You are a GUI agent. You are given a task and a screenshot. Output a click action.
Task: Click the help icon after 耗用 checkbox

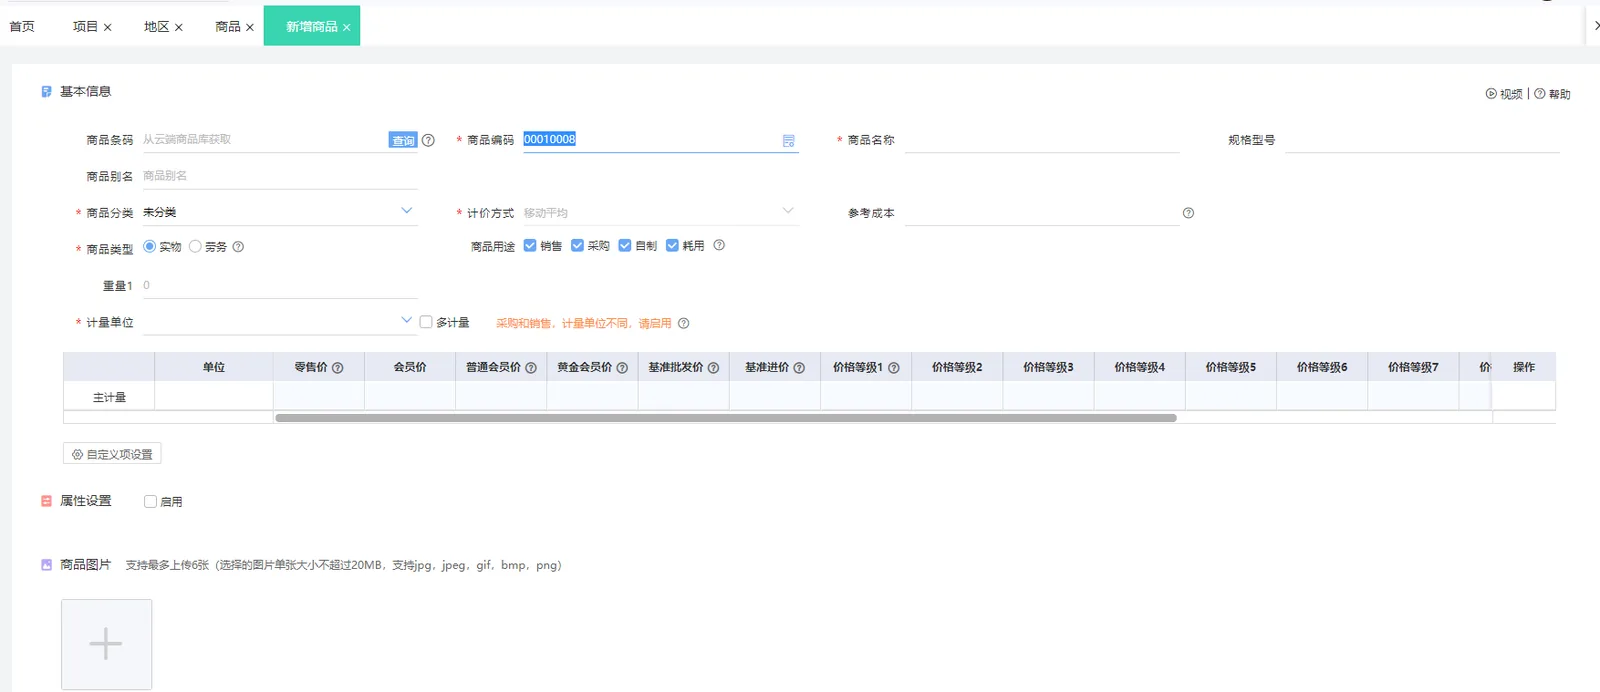click(x=719, y=245)
